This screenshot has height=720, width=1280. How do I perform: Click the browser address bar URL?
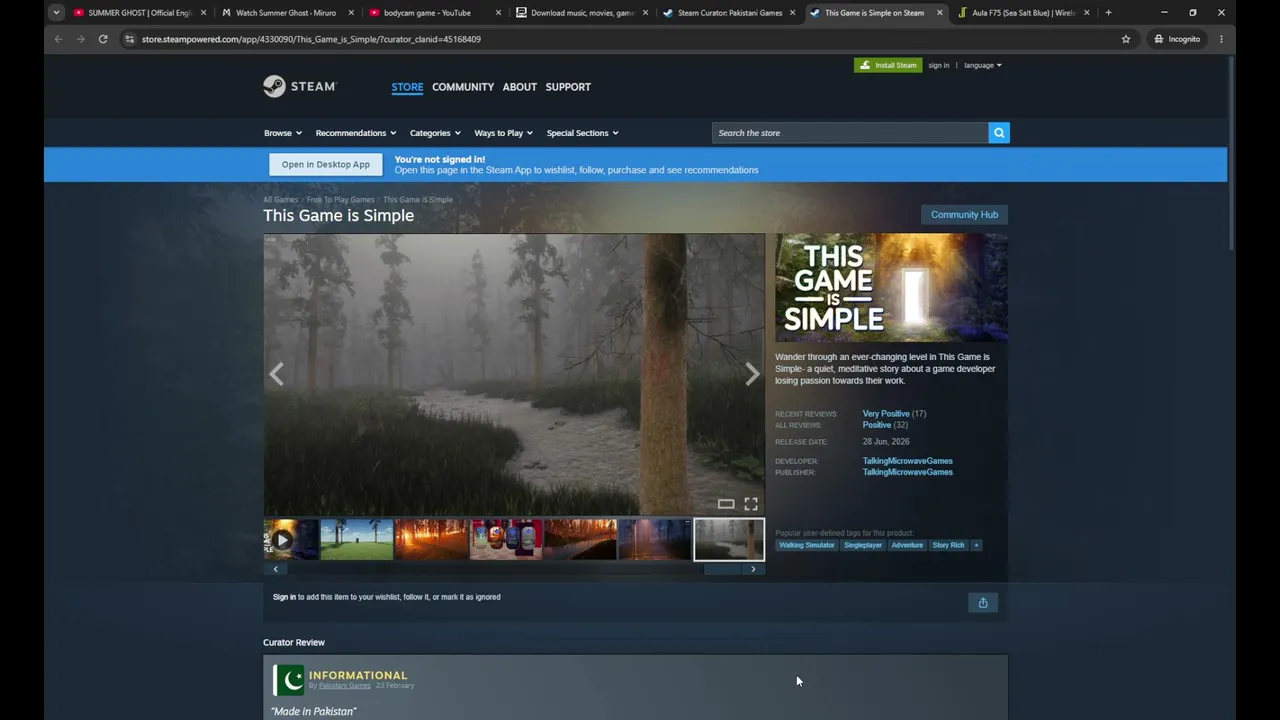coord(311,39)
